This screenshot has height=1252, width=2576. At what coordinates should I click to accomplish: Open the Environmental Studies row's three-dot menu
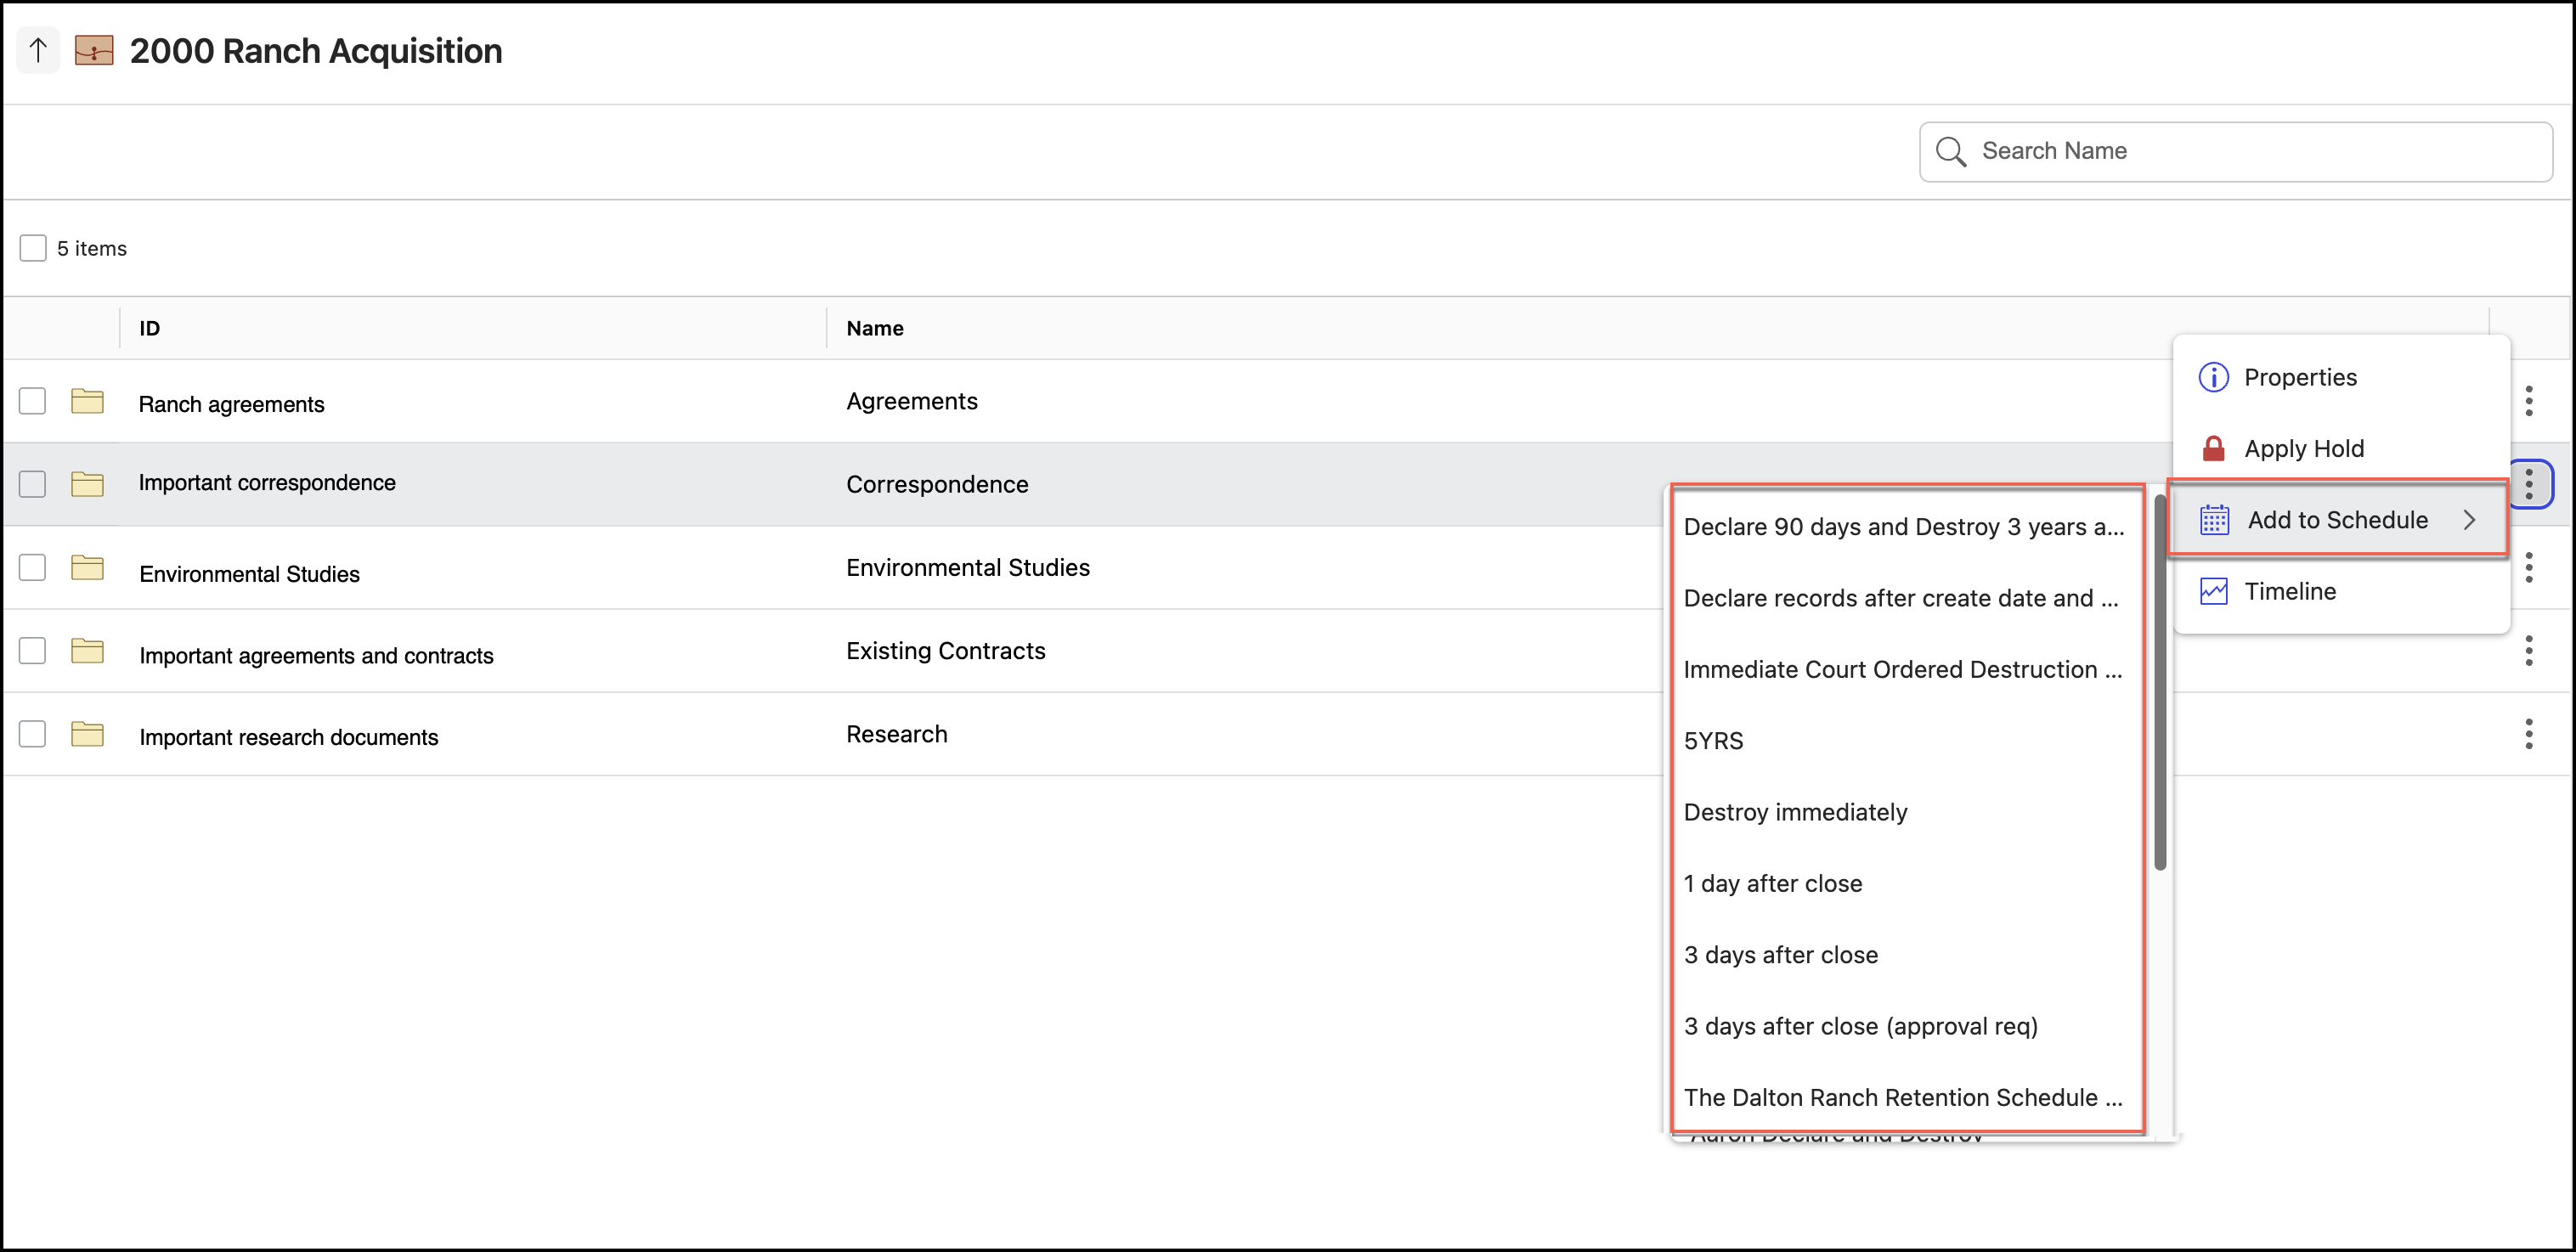coord(2528,568)
